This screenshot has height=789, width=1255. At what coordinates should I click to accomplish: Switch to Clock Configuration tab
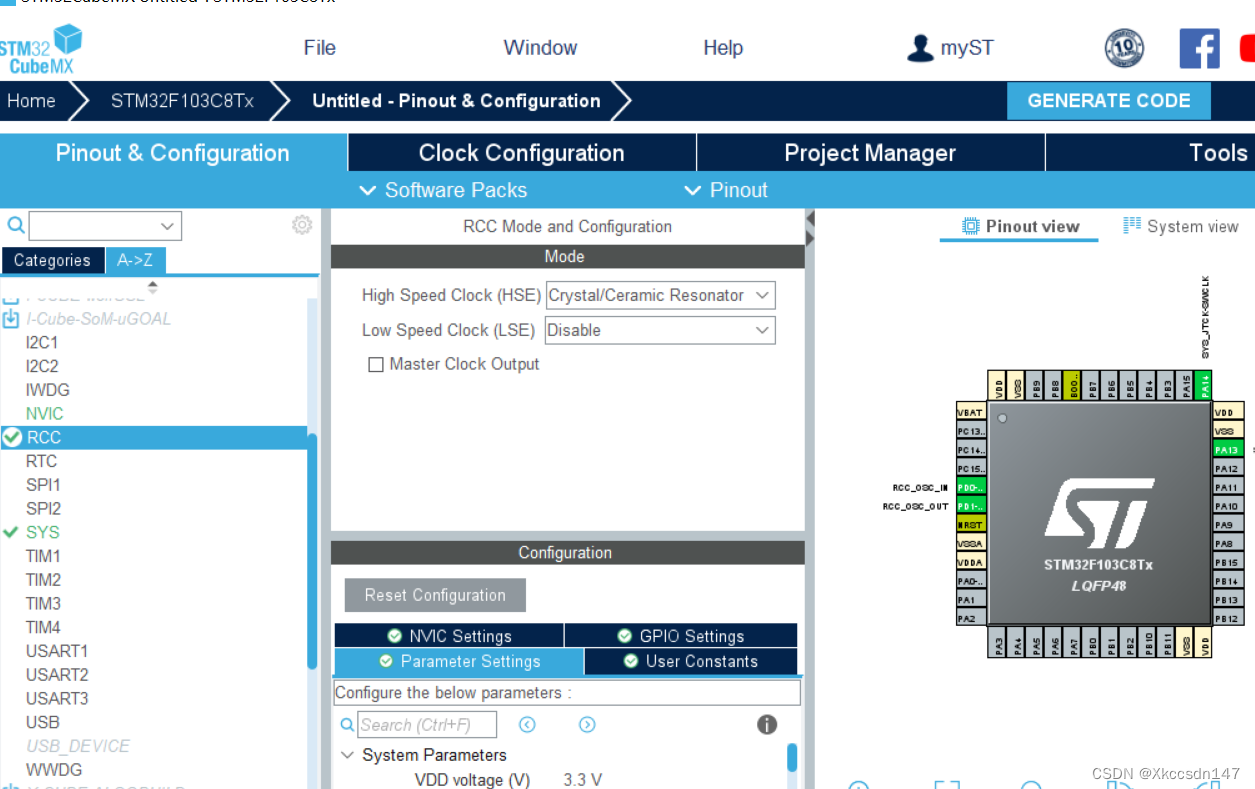click(522, 153)
